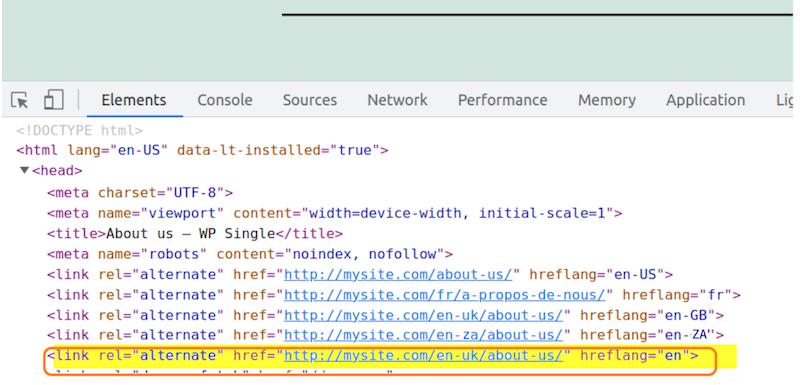Image resolution: width=800 pixels, height=385 pixels.
Task: Open the Performance tab
Action: [x=502, y=100]
